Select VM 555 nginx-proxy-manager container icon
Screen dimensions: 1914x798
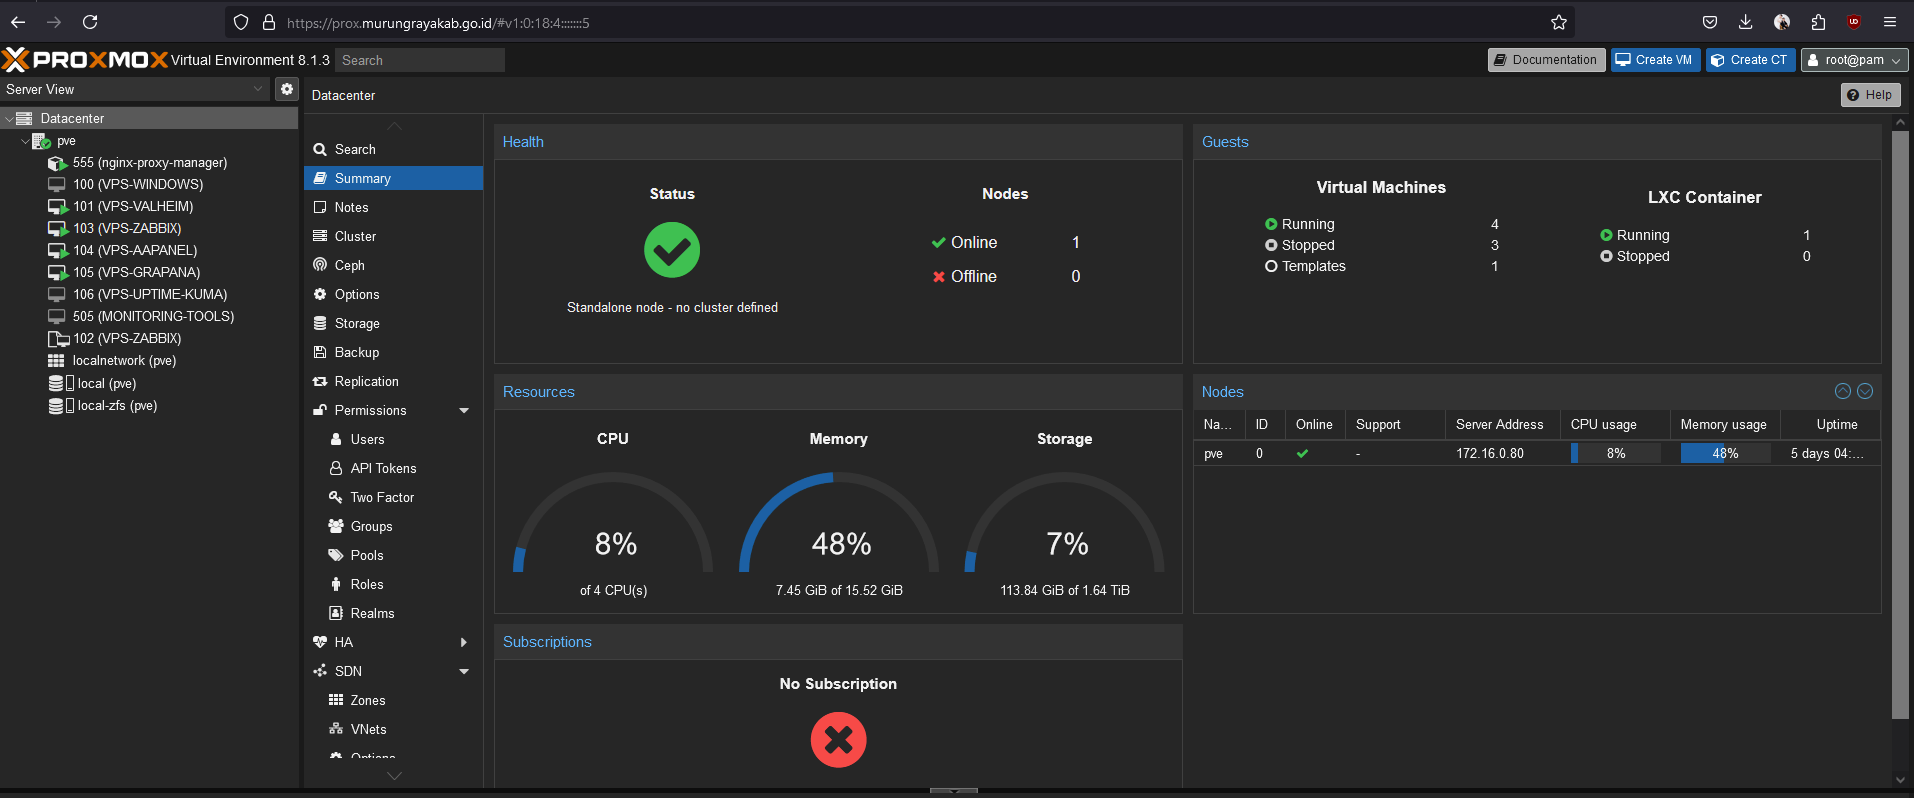pos(57,163)
